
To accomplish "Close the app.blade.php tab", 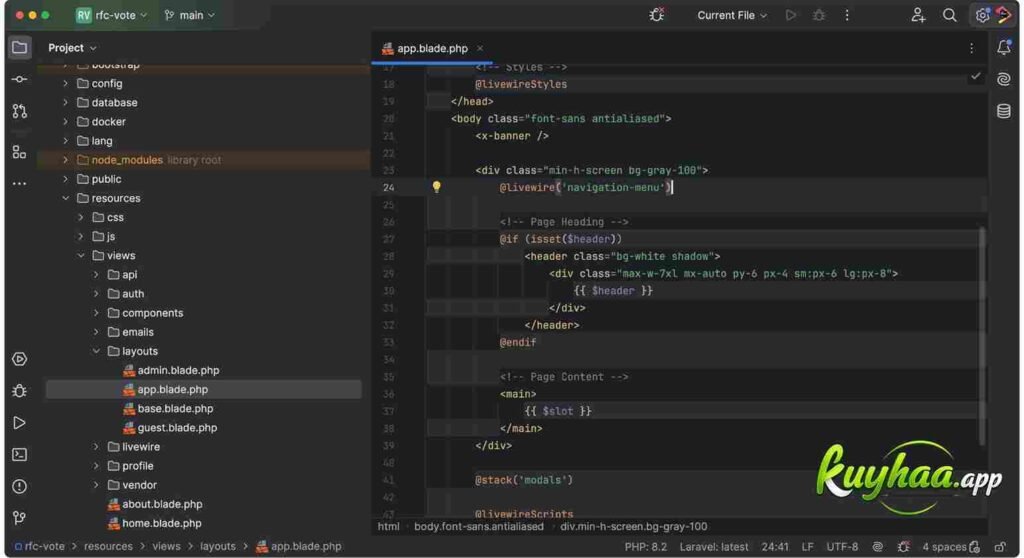I will click(x=480, y=48).
